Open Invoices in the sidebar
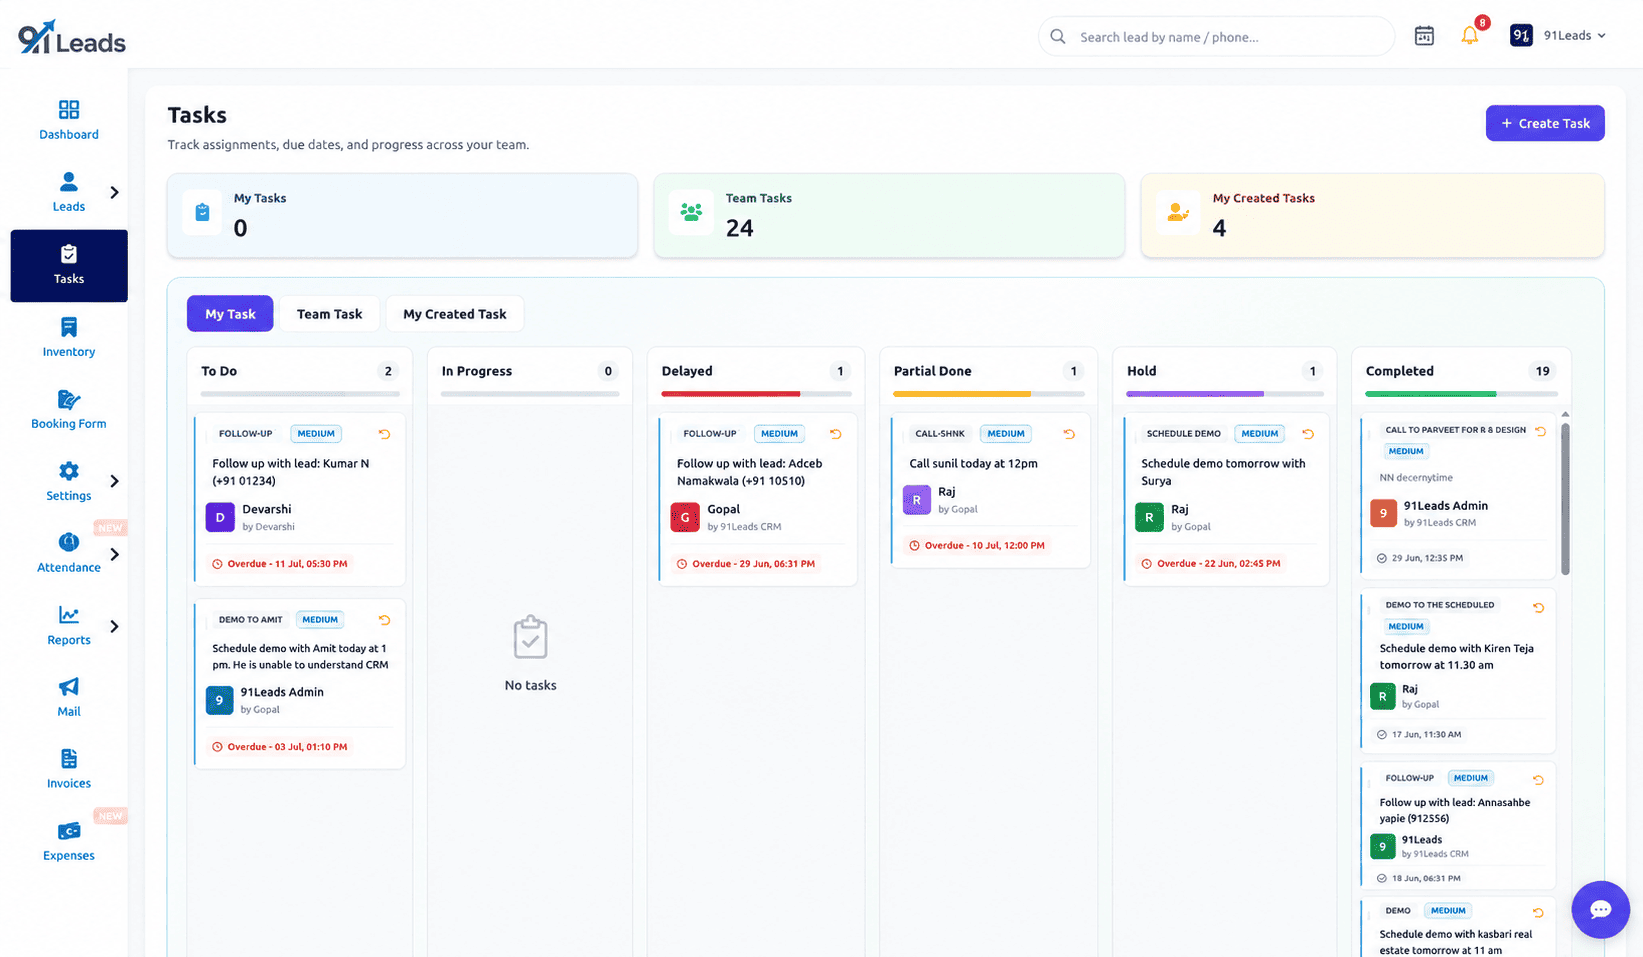 pyautogui.click(x=69, y=769)
